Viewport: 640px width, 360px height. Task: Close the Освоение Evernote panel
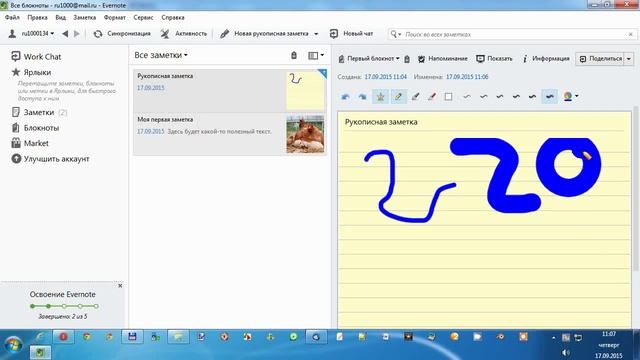click(120, 286)
